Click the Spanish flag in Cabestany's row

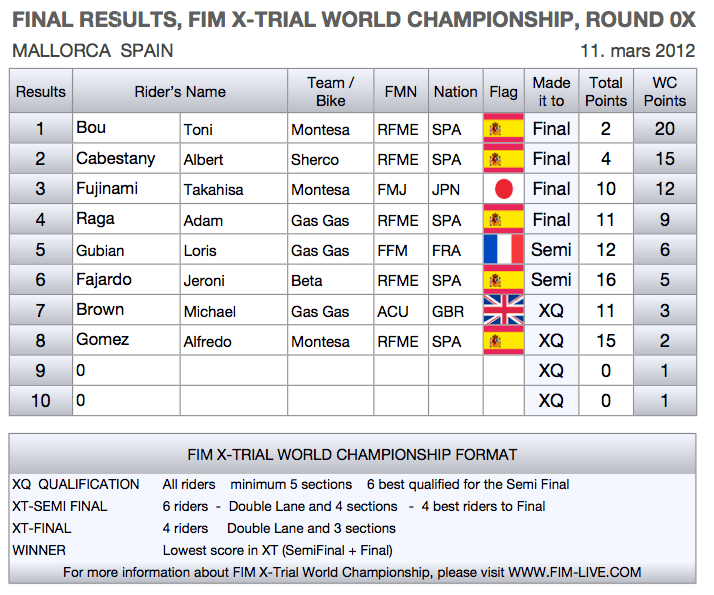tap(503, 158)
